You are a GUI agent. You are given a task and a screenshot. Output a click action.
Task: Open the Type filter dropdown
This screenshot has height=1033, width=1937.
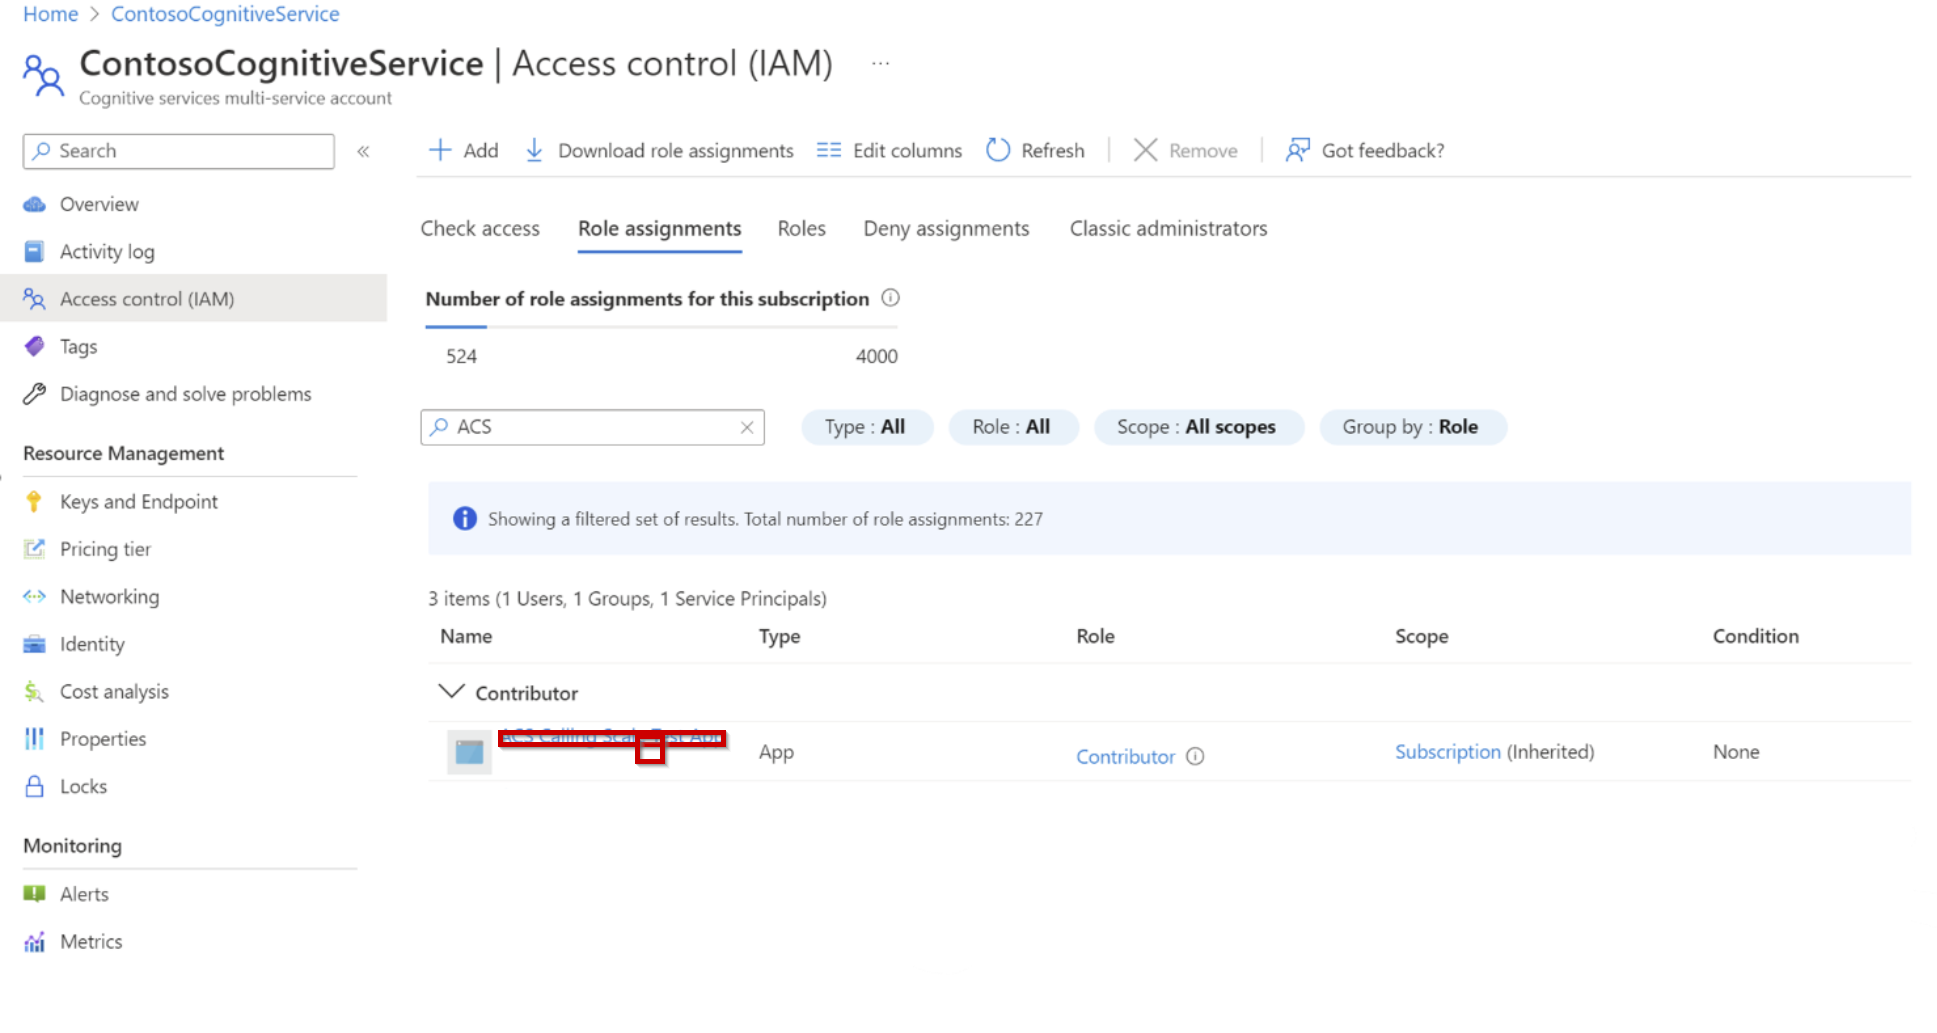click(866, 427)
